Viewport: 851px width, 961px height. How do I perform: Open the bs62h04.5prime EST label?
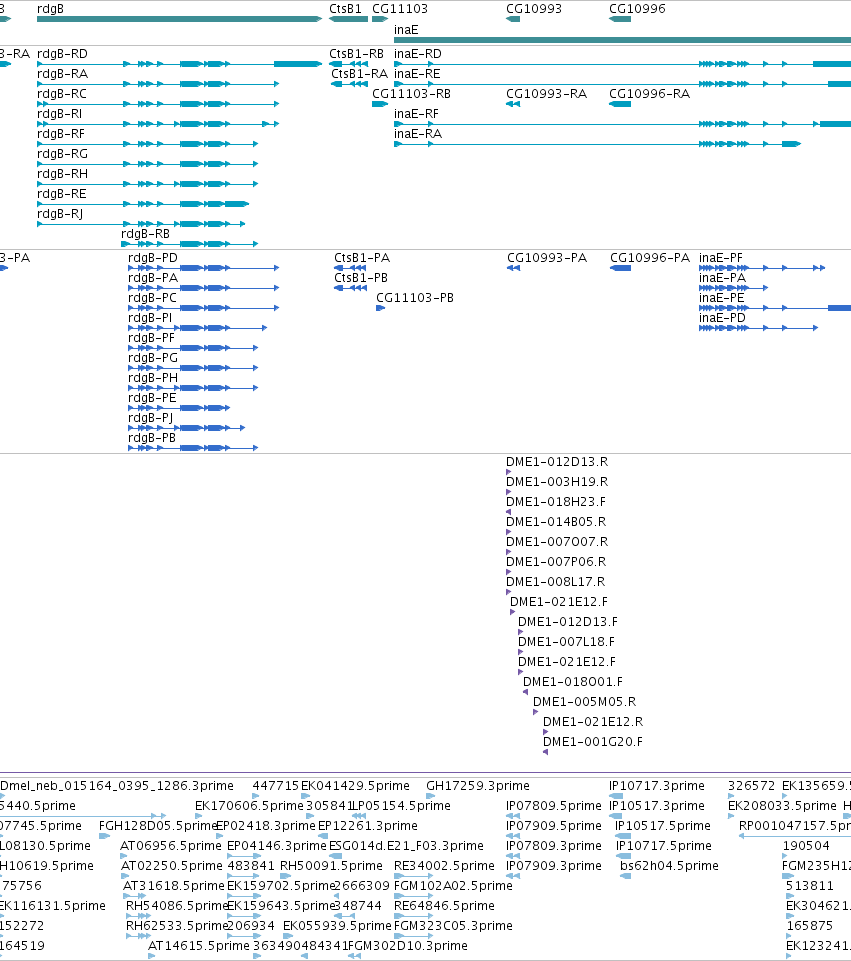669,865
